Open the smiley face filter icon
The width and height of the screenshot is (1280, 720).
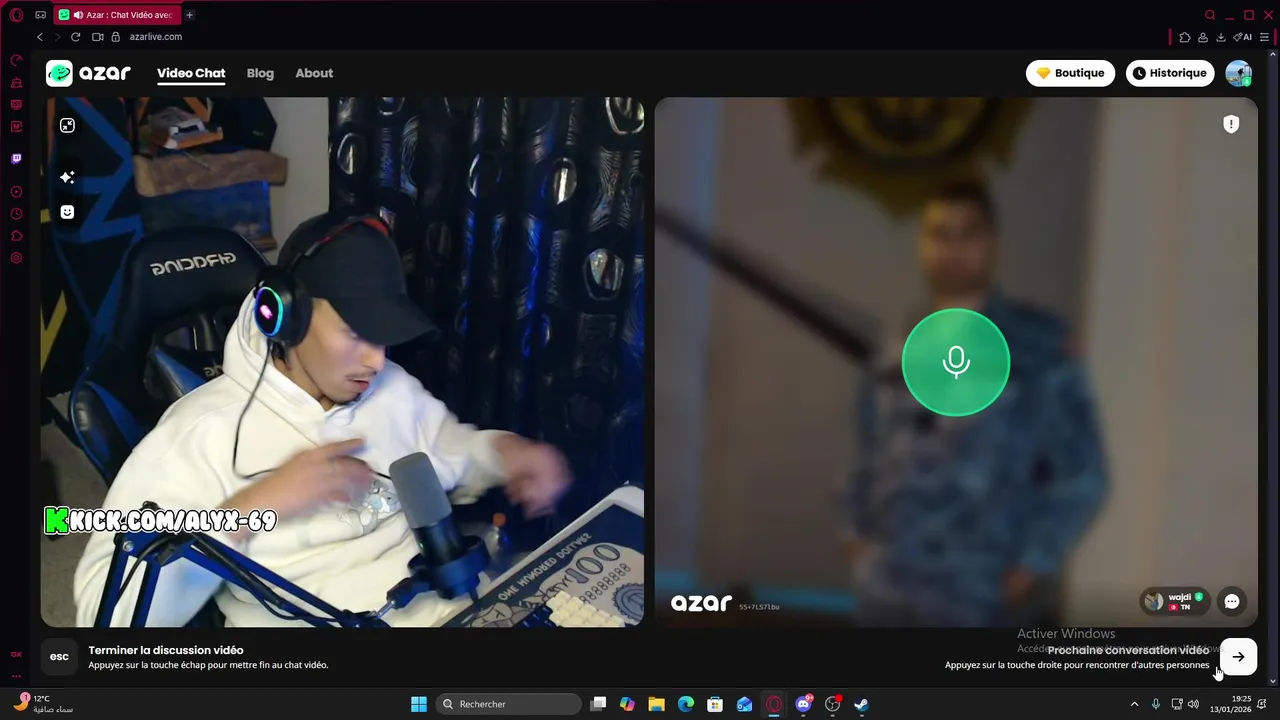(67, 212)
